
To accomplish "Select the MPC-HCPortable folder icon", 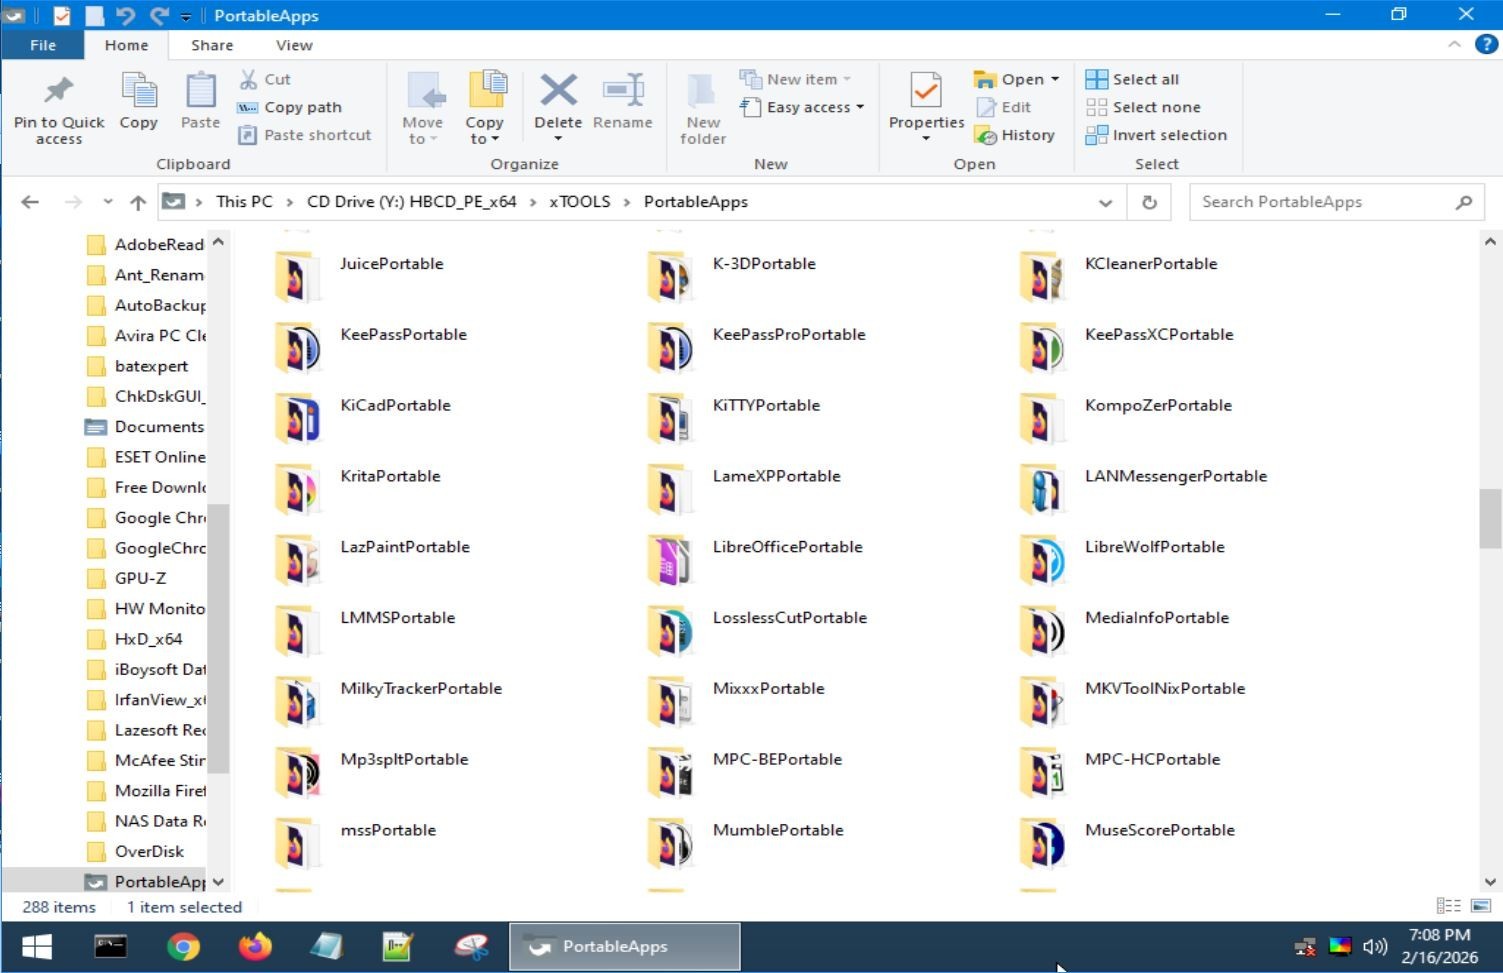I will click(1042, 773).
